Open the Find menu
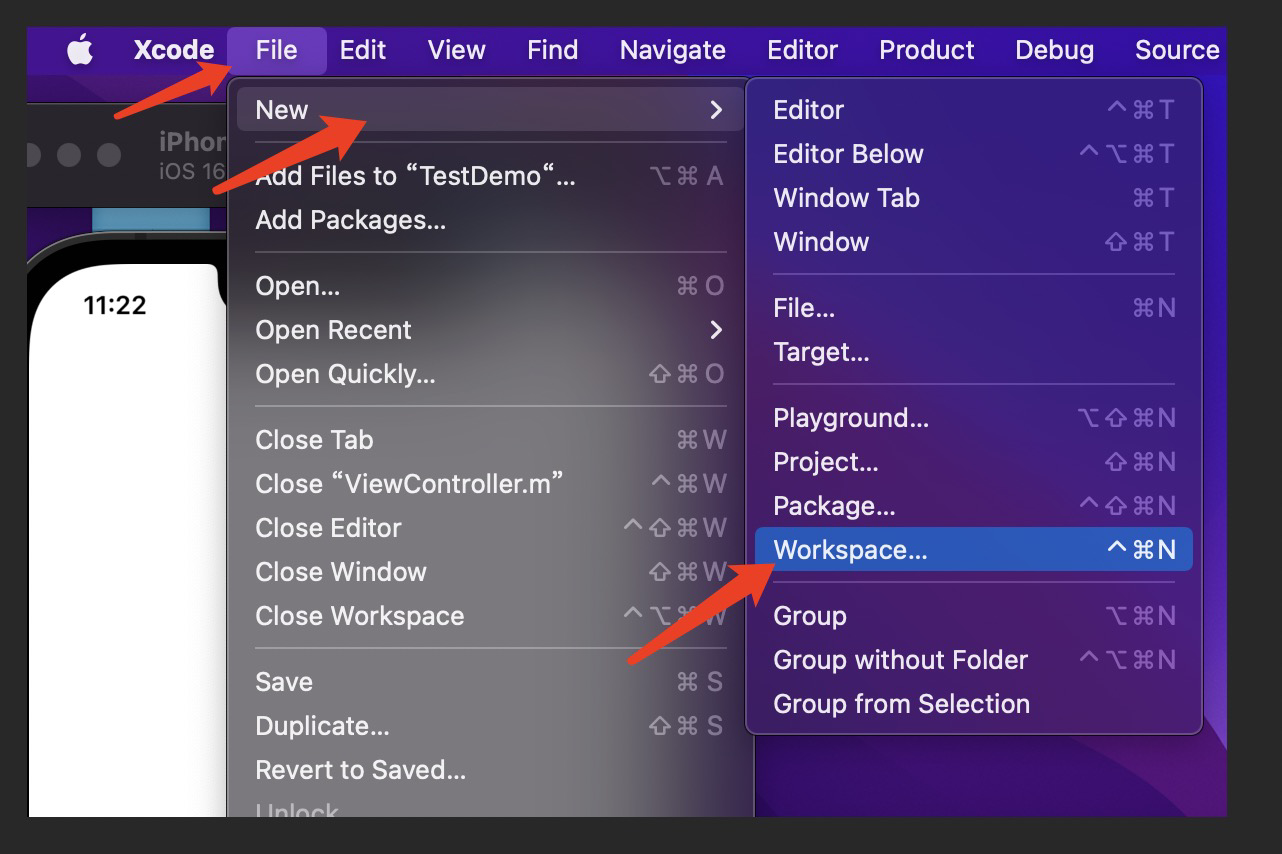1282x854 pixels. (552, 50)
